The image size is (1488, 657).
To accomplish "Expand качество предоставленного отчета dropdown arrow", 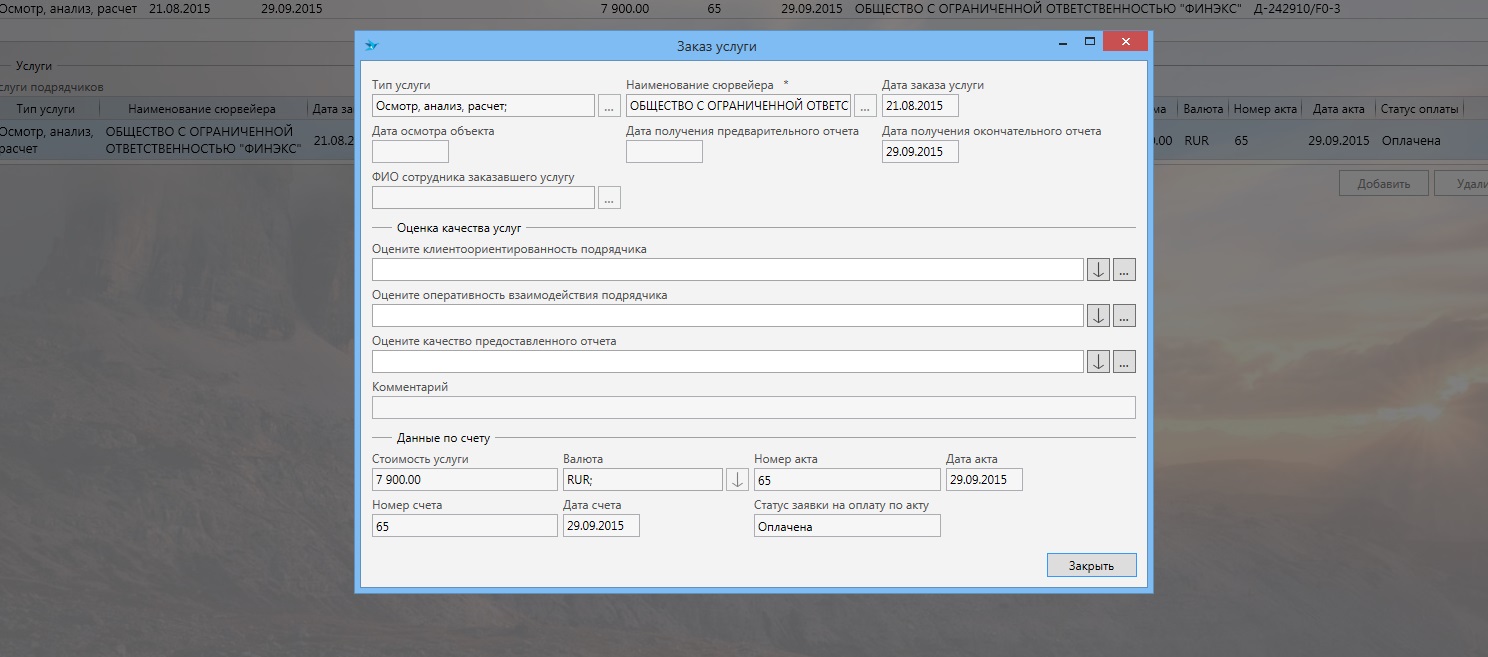I will pyautogui.click(x=1098, y=361).
